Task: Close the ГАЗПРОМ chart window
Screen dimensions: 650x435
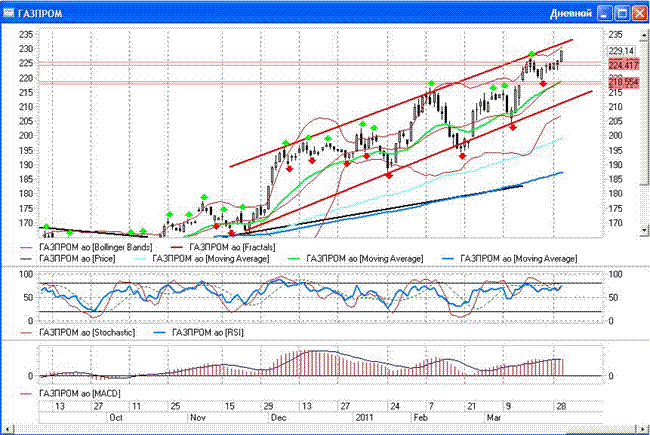Action: click(640, 13)
